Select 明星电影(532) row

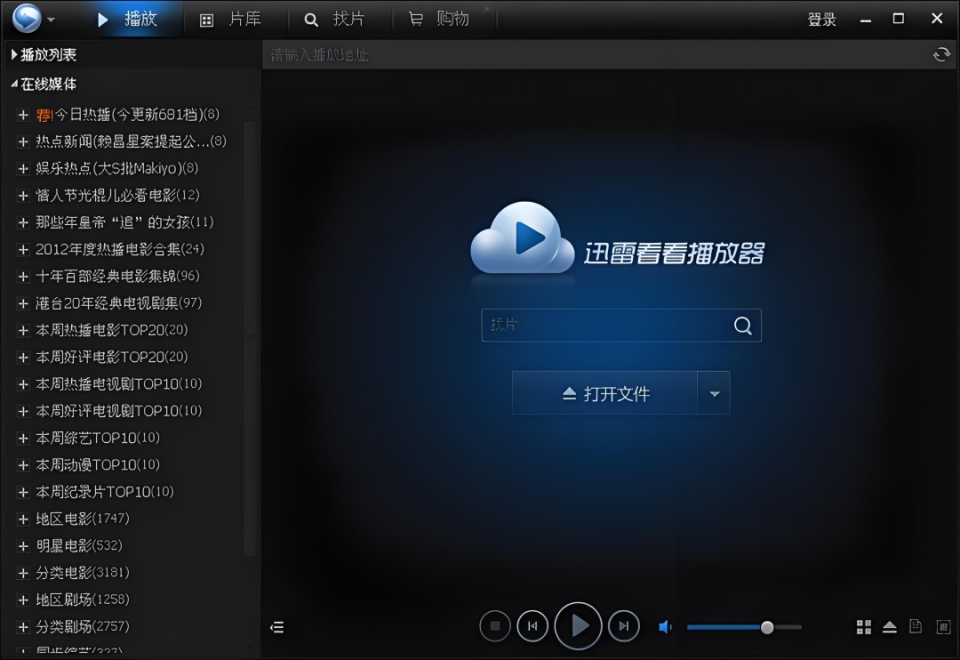79,546
